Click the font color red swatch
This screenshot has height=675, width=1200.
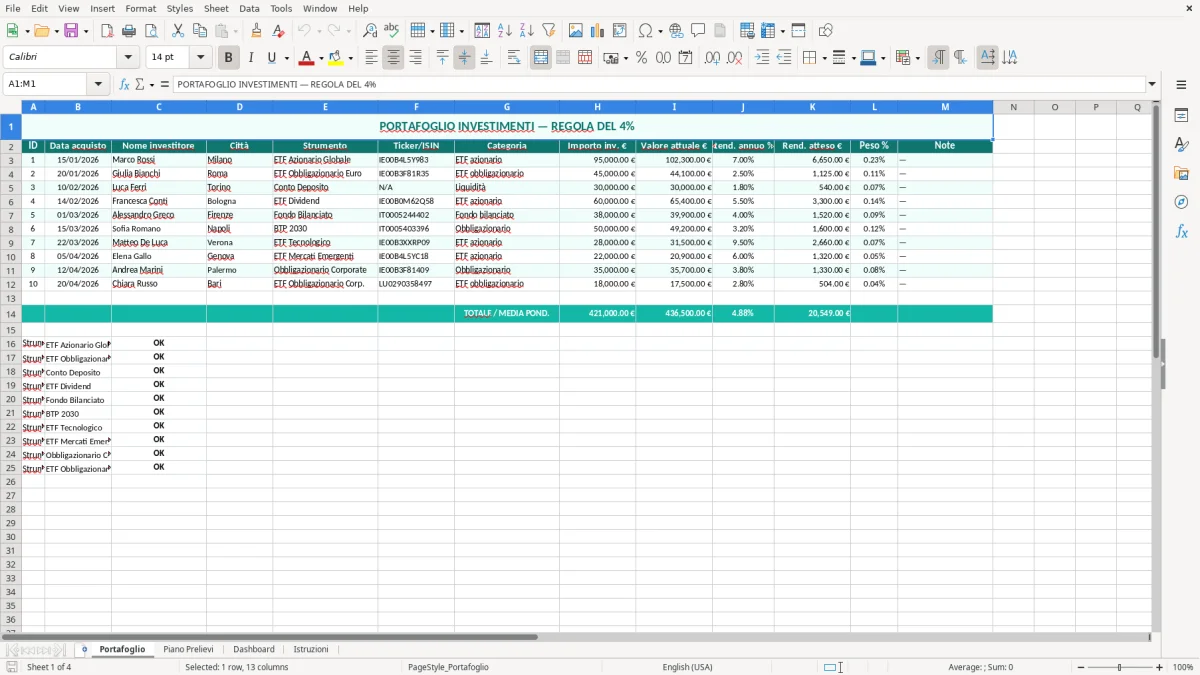click(x=307, y=58)
